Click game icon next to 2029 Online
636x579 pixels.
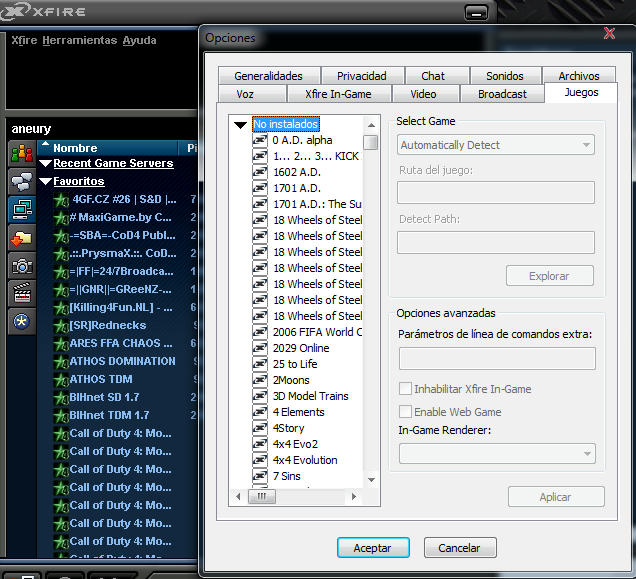point(260,348)
